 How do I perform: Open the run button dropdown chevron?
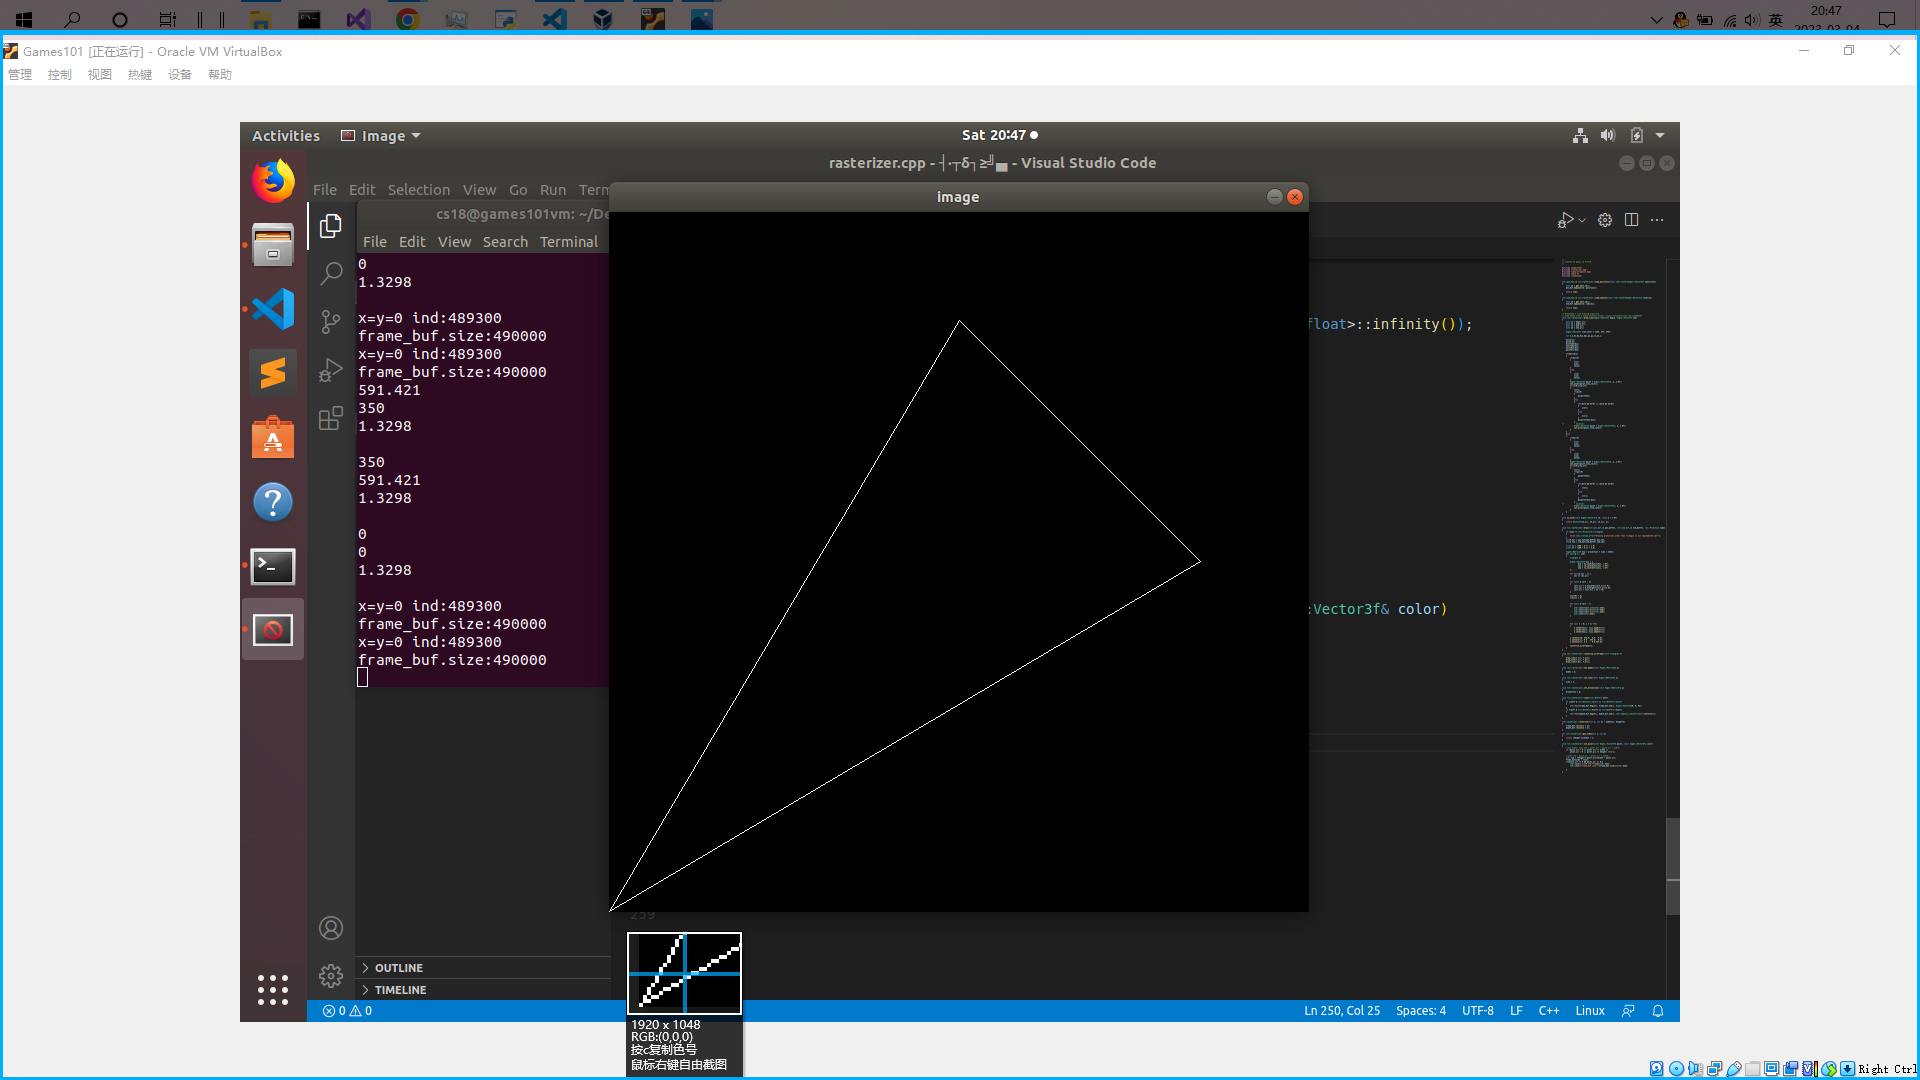click(1582, 220)
